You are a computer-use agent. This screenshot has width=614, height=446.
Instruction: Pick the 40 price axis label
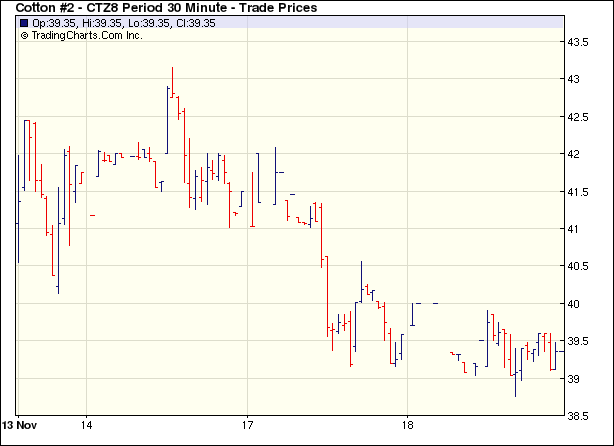[575, 304]
